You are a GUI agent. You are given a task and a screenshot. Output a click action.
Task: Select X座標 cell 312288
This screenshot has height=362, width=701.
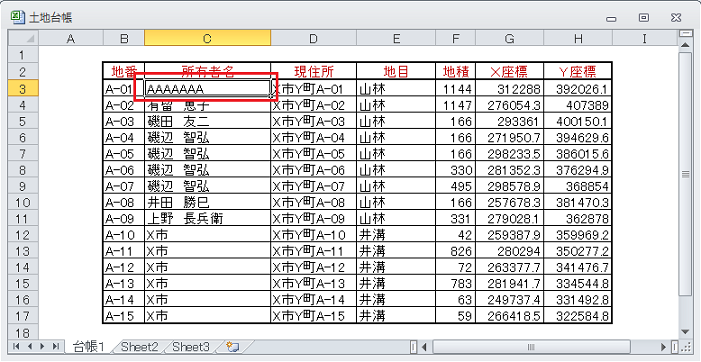(510, 89)
